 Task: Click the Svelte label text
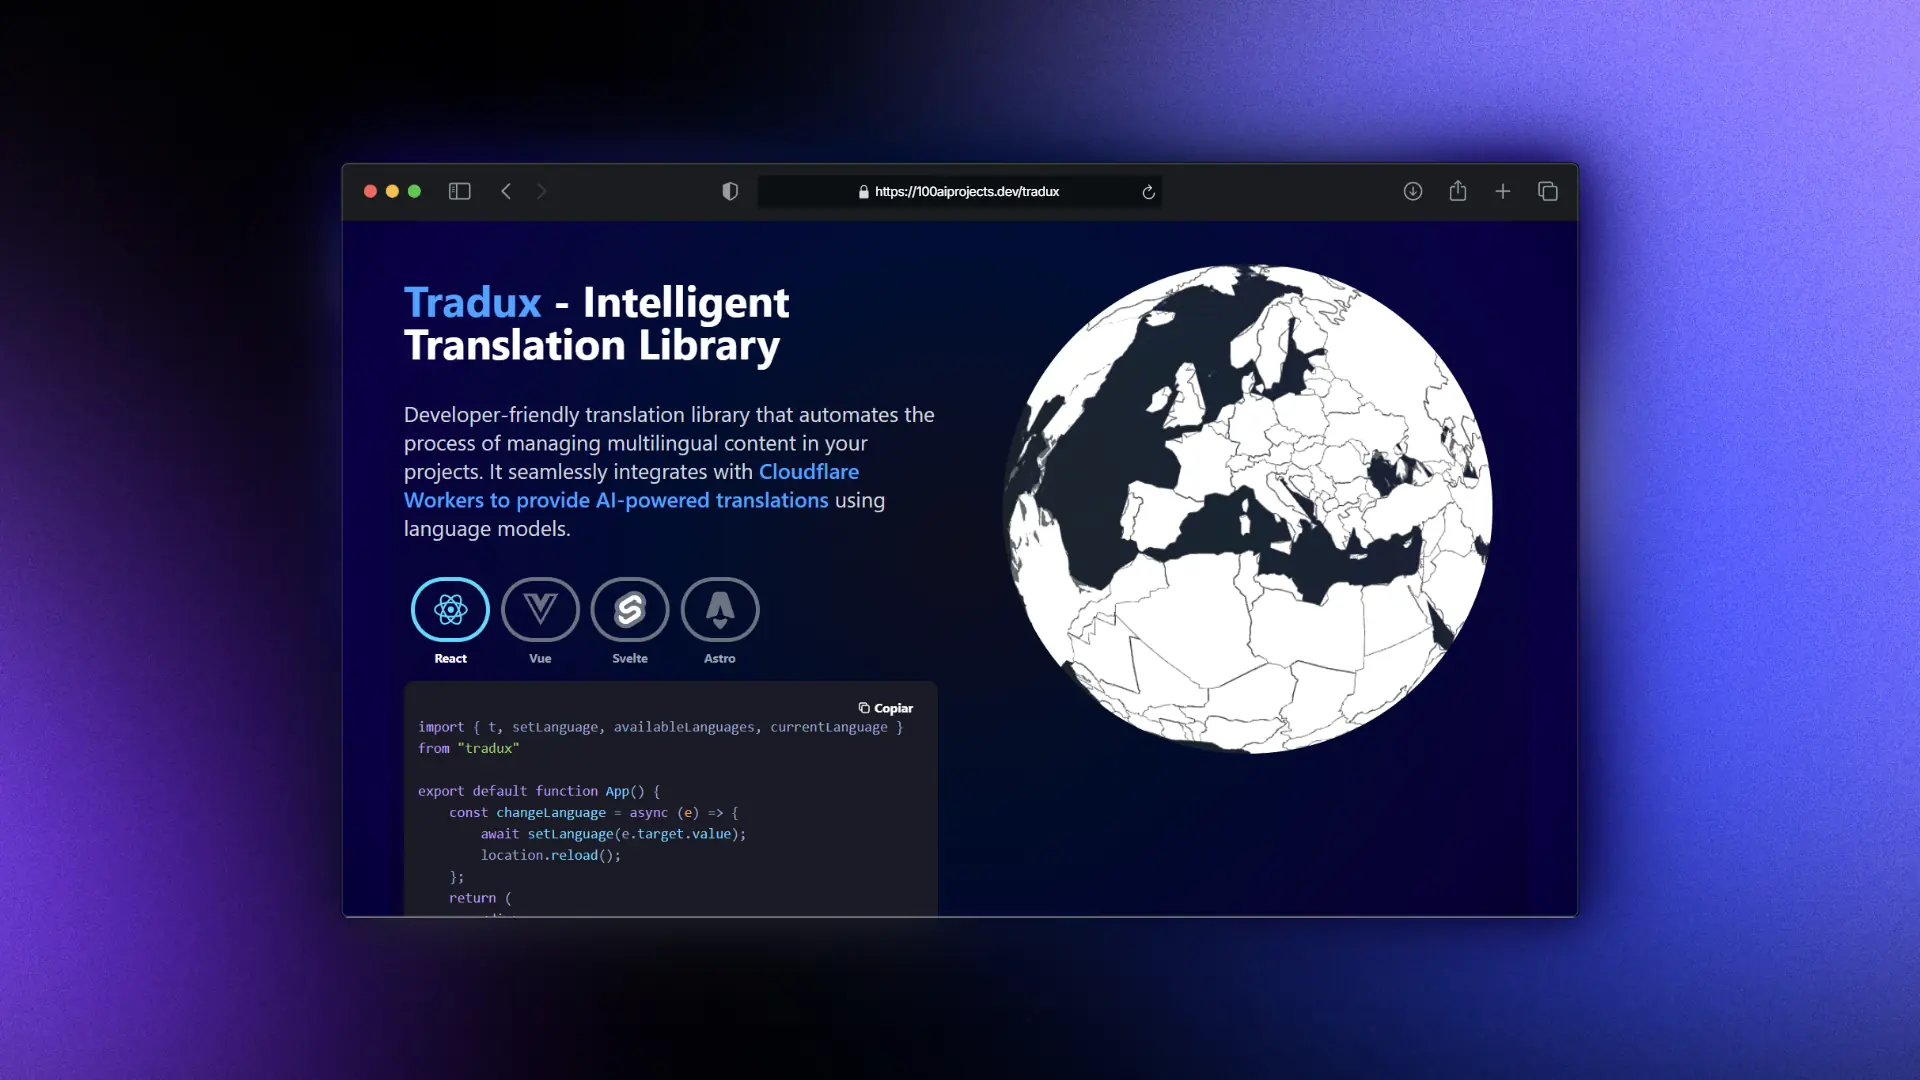pyautogui.click(x=630, y=659)
